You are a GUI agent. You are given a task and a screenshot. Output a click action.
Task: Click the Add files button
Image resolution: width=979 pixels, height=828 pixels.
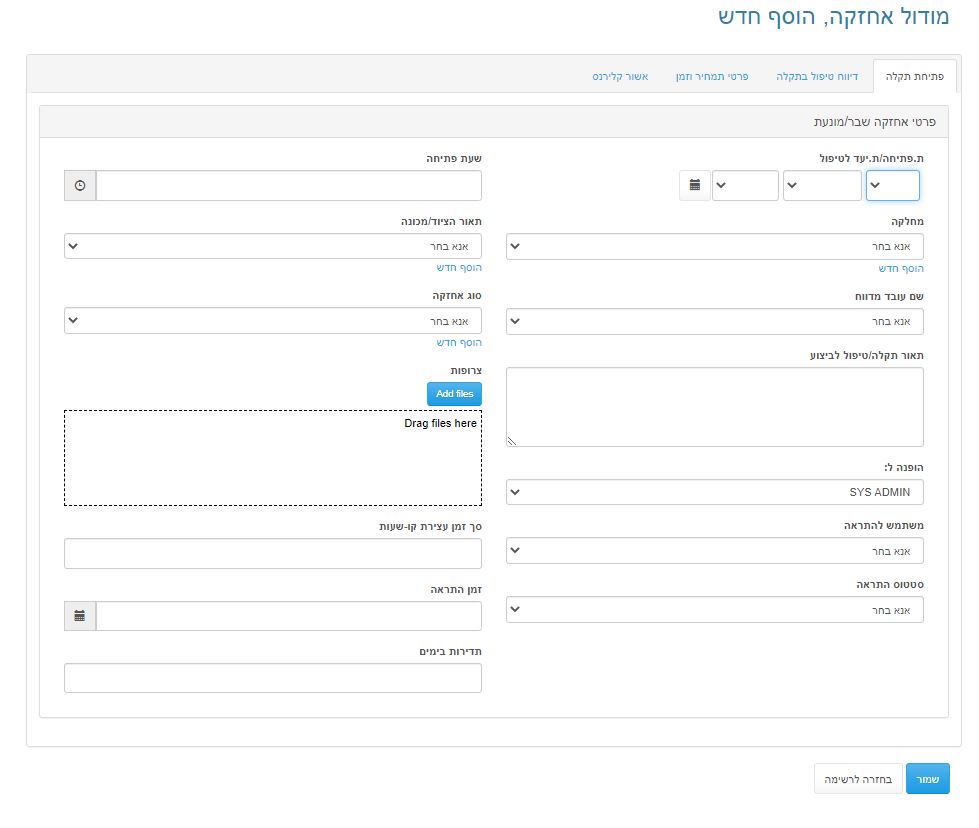[x=454, y=394]
